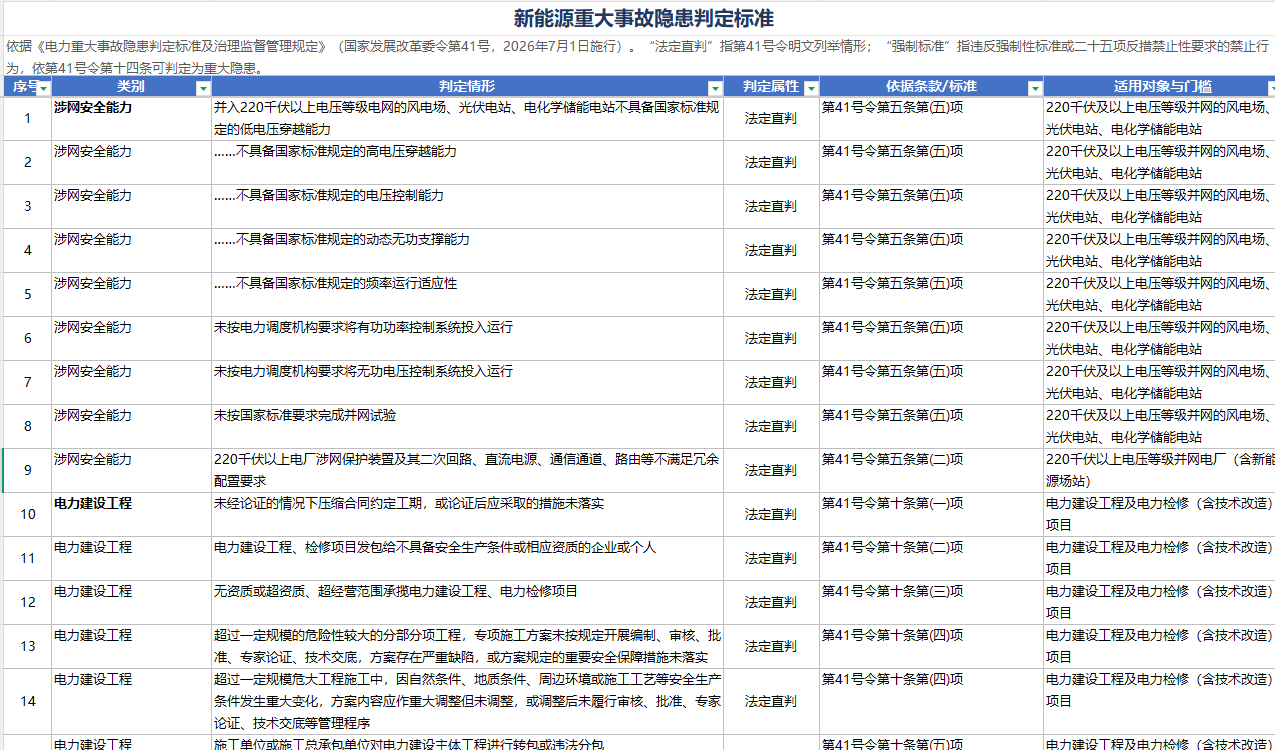This screenshot has height=750, width=1275.
Task: Select 法定直判 in row 4
Action: pos(771,251)
